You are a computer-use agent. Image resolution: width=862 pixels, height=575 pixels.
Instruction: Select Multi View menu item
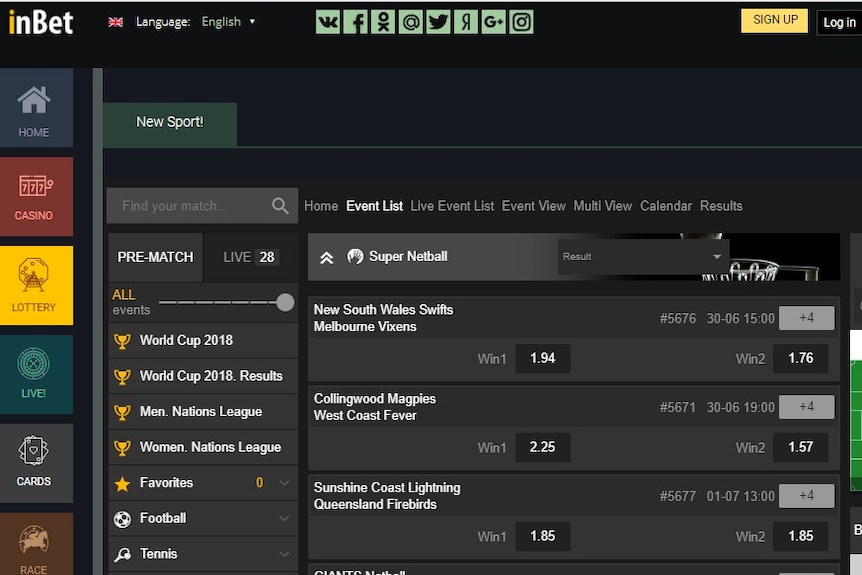(603, 206)
